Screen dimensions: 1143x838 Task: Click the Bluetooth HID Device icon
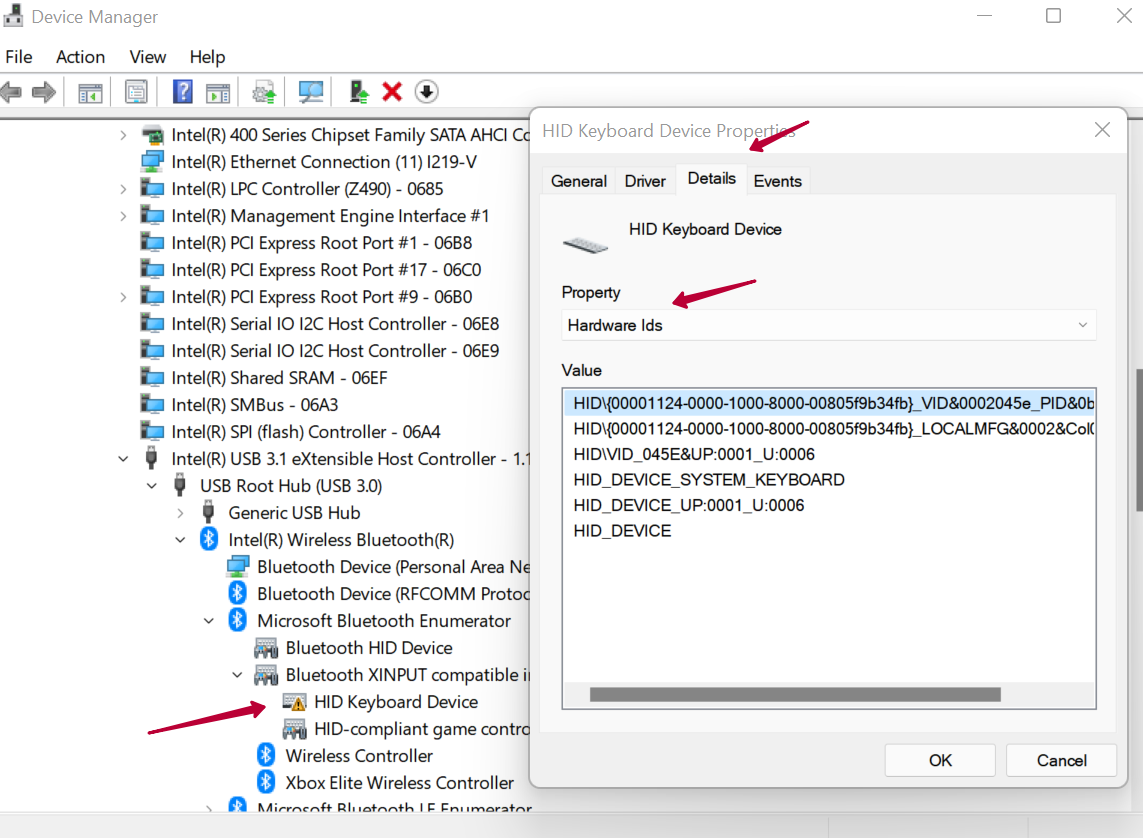(266, 648)
